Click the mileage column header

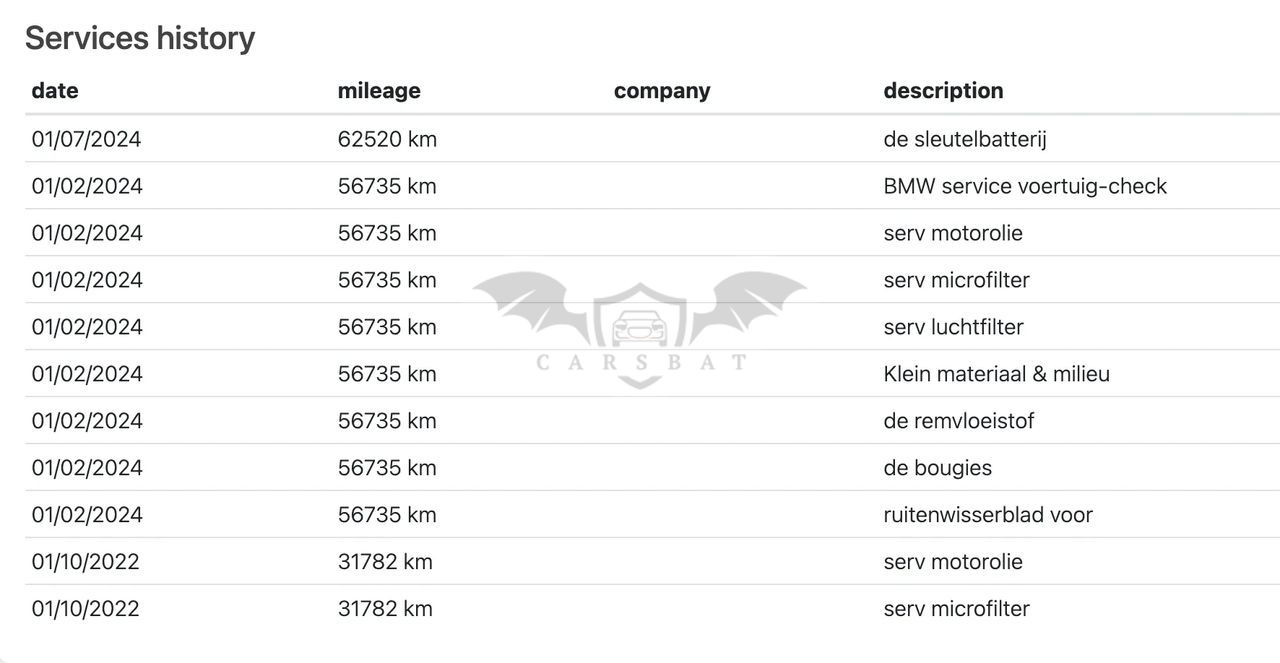pyautogui.click(x=379, y=91)
